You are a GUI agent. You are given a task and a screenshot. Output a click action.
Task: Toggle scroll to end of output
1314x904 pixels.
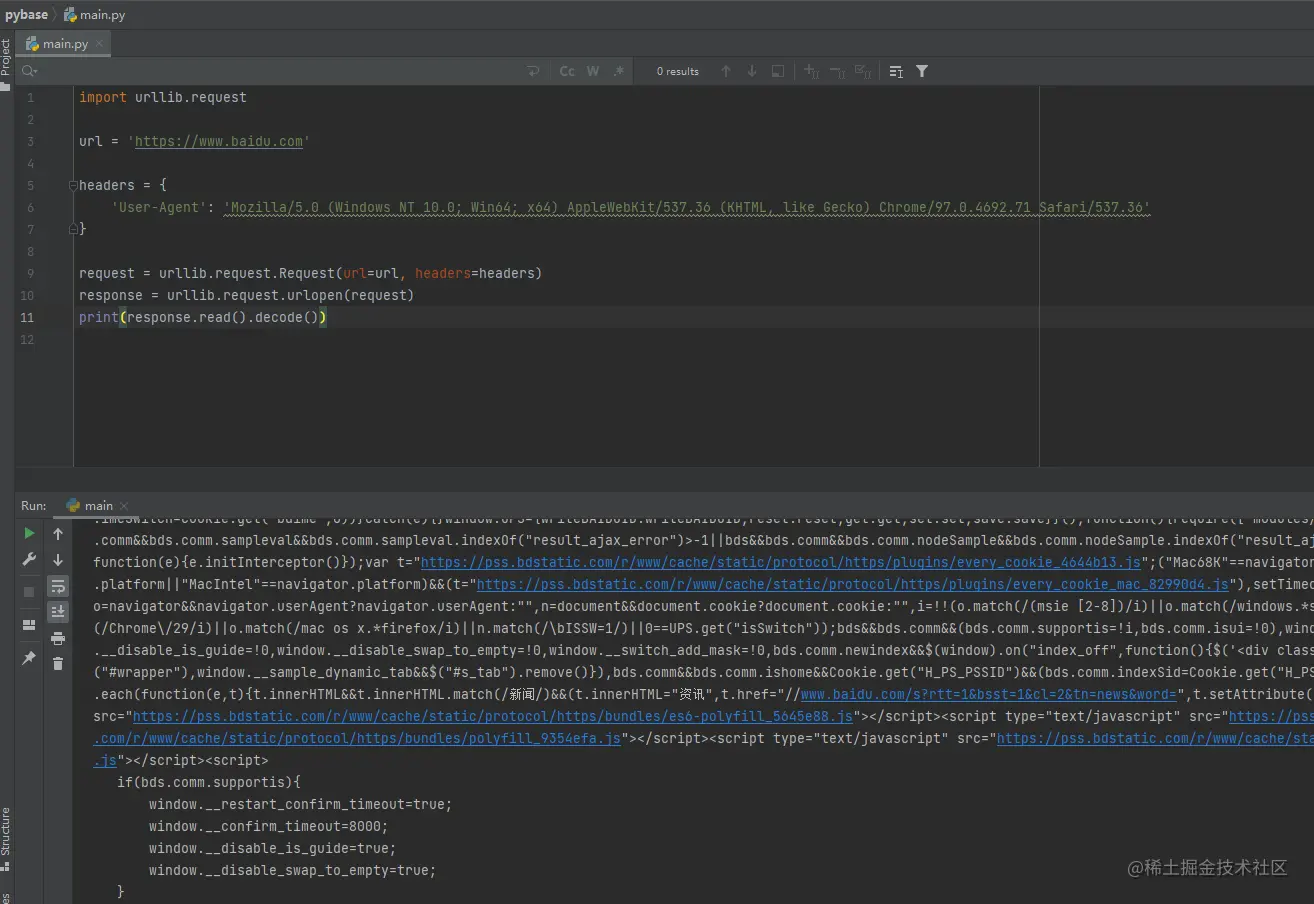58,612
